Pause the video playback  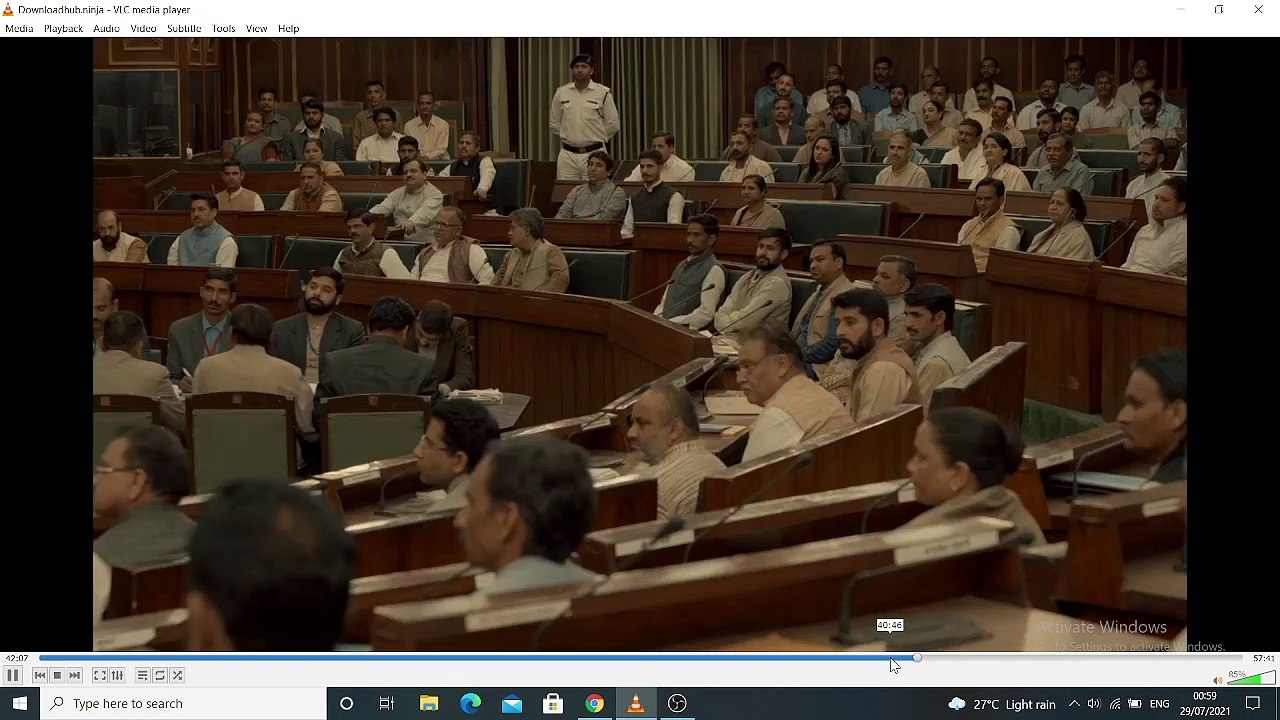coord(13,676)
